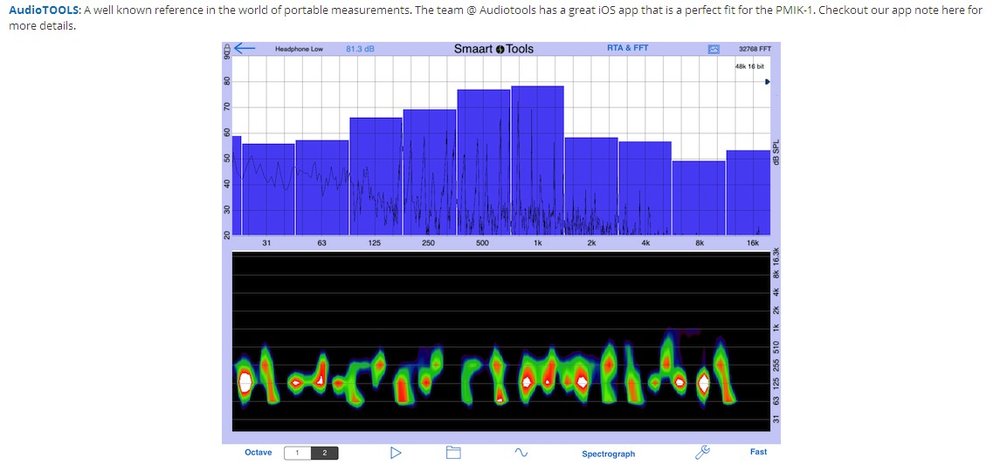The width and height of the screenshot is (1000, 471).
Task: Click the RTA & FFT mode label
Action: coord(628,48)
